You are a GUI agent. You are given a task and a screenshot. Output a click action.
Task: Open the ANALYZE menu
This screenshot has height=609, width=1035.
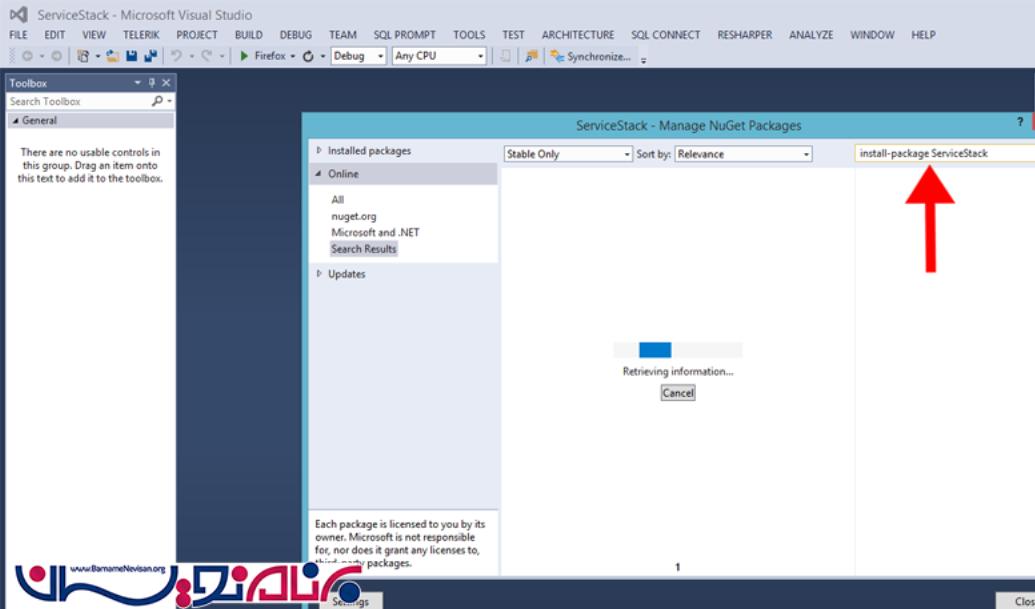pyautogui.click(x=811, y=34)
